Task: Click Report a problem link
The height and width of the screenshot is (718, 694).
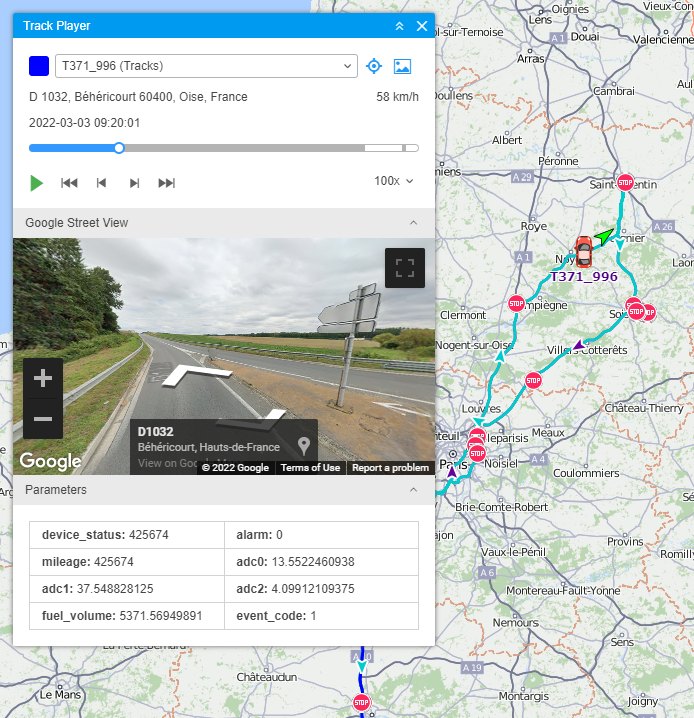Action: (x=390, y=468)
